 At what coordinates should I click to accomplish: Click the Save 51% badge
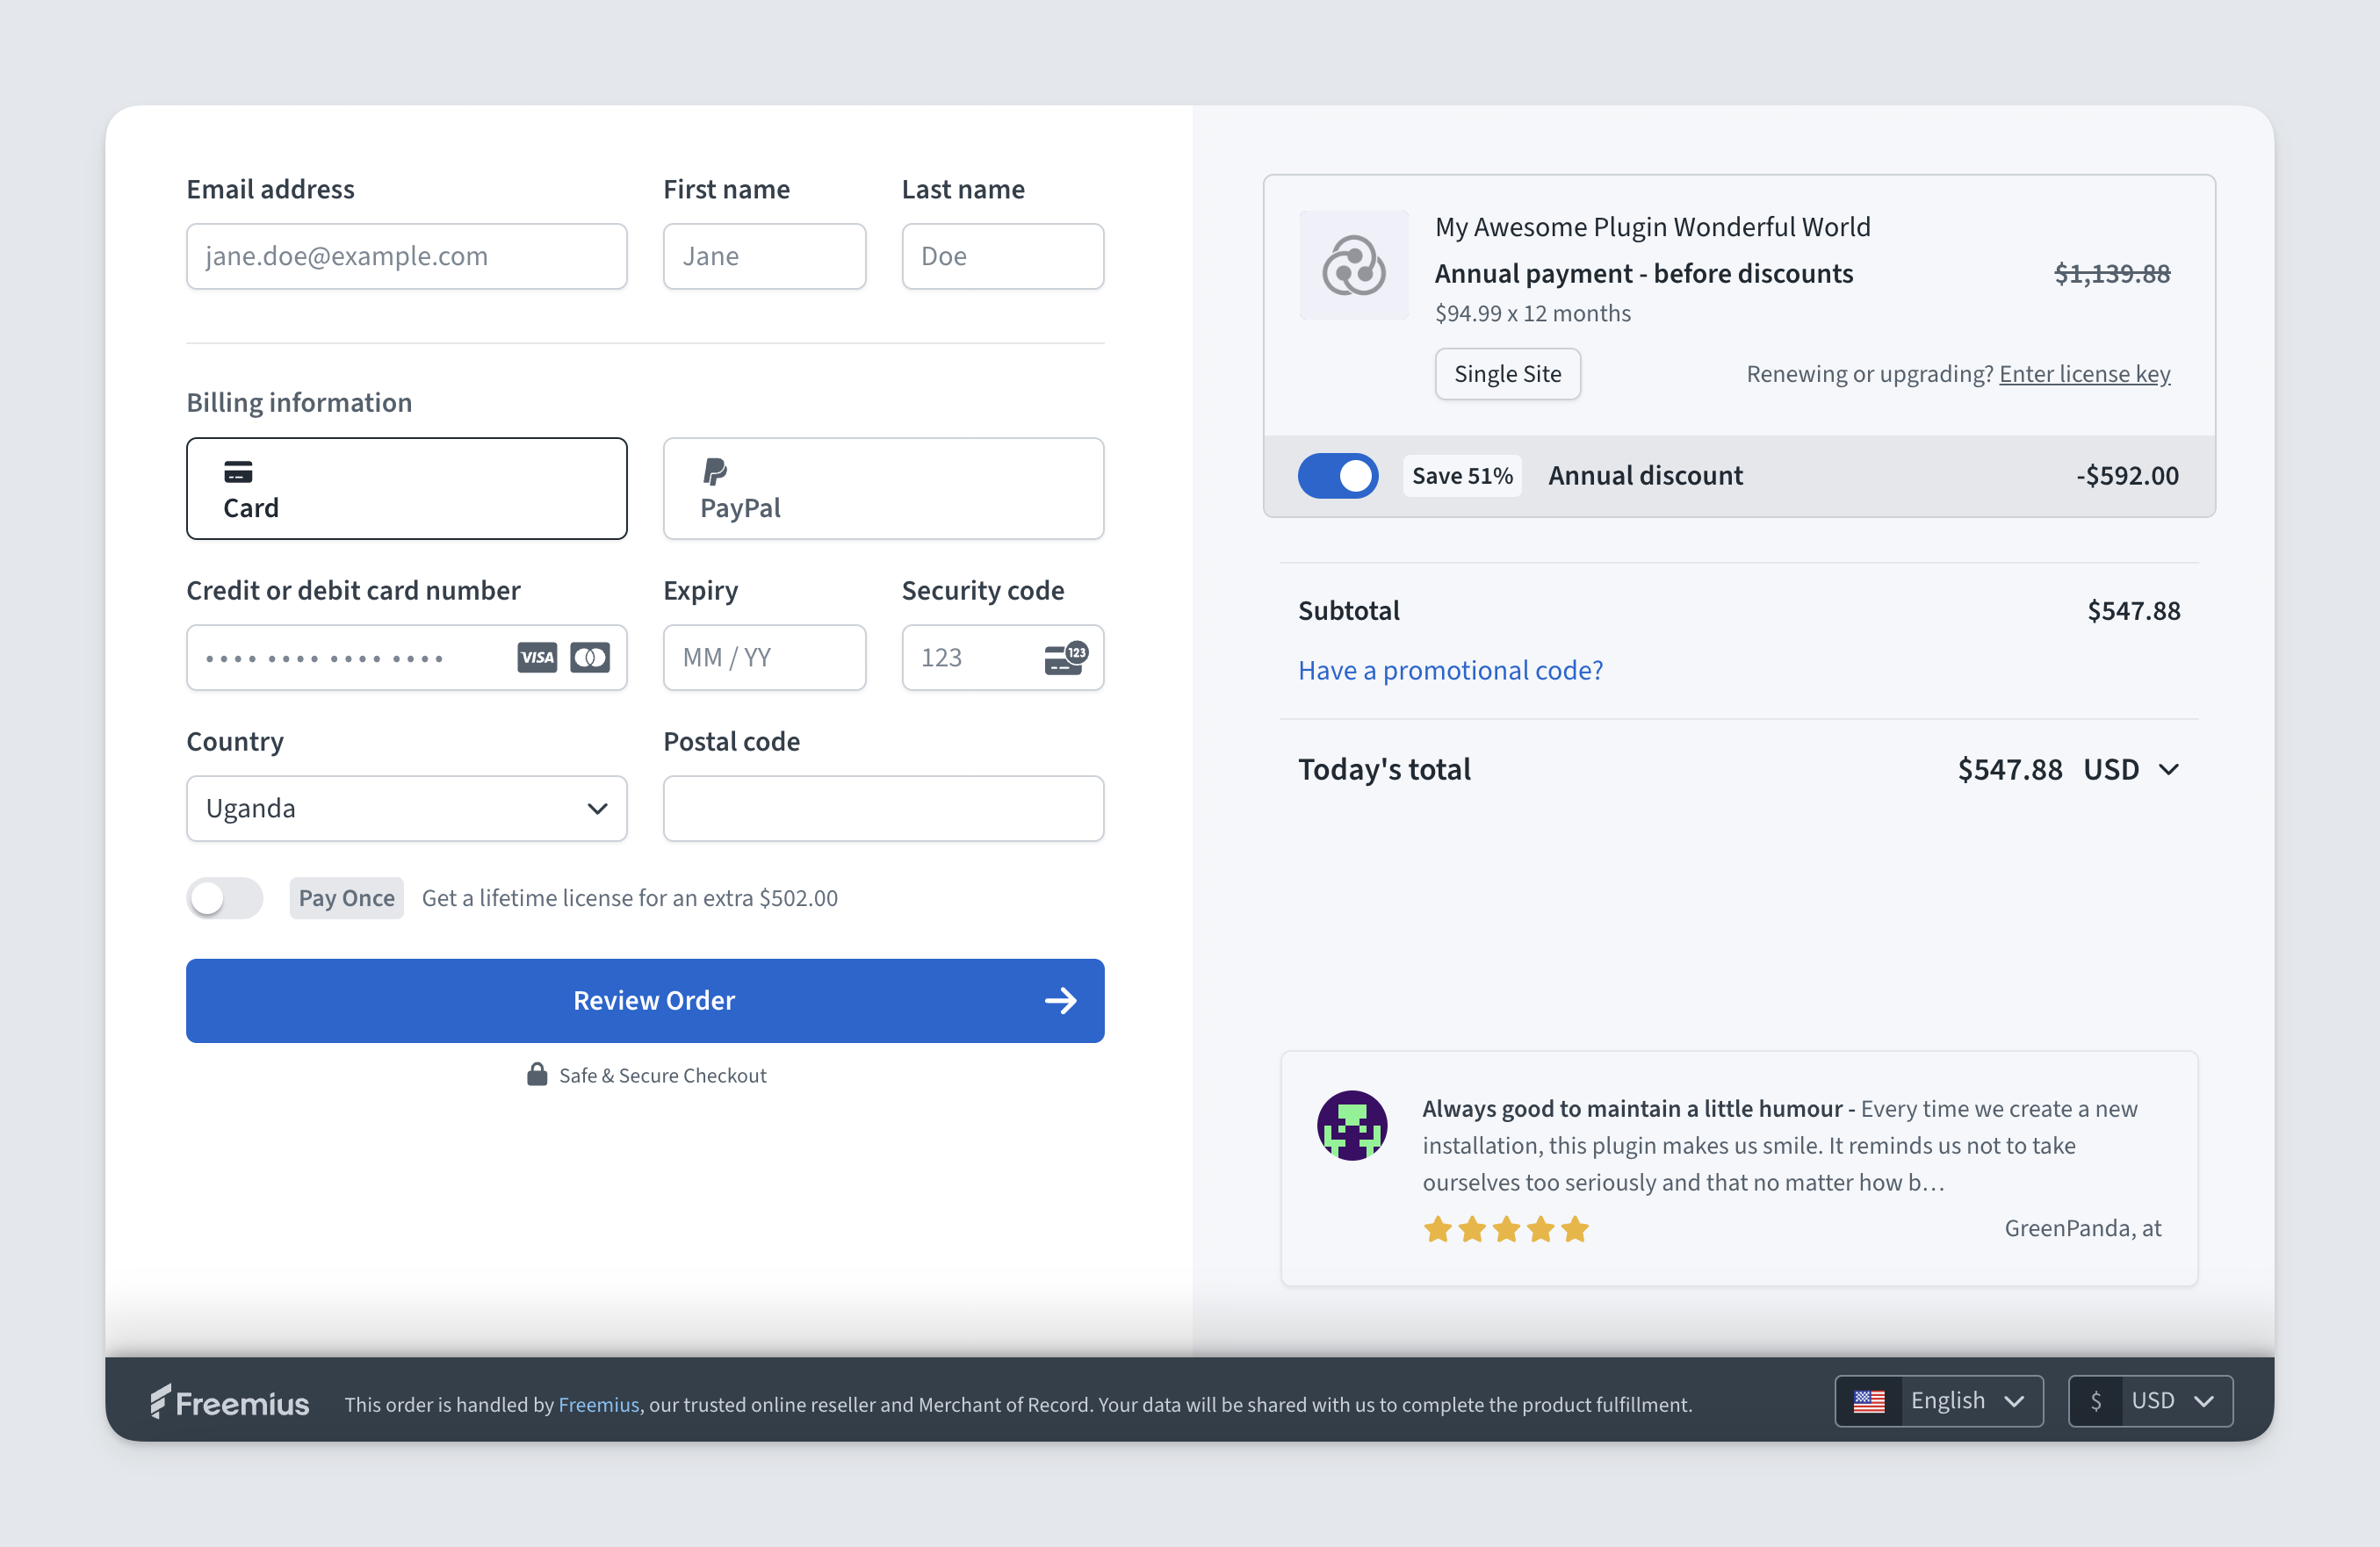[1462, 475]
